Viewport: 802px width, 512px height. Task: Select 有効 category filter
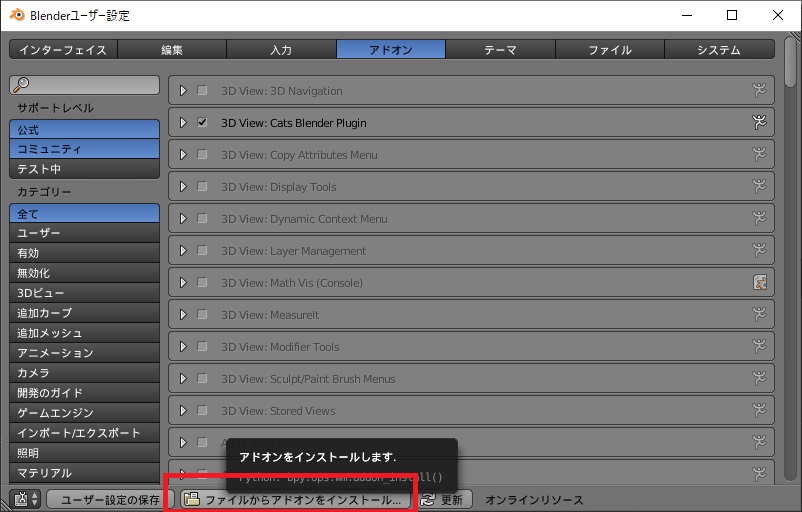[x=84, y=253]
